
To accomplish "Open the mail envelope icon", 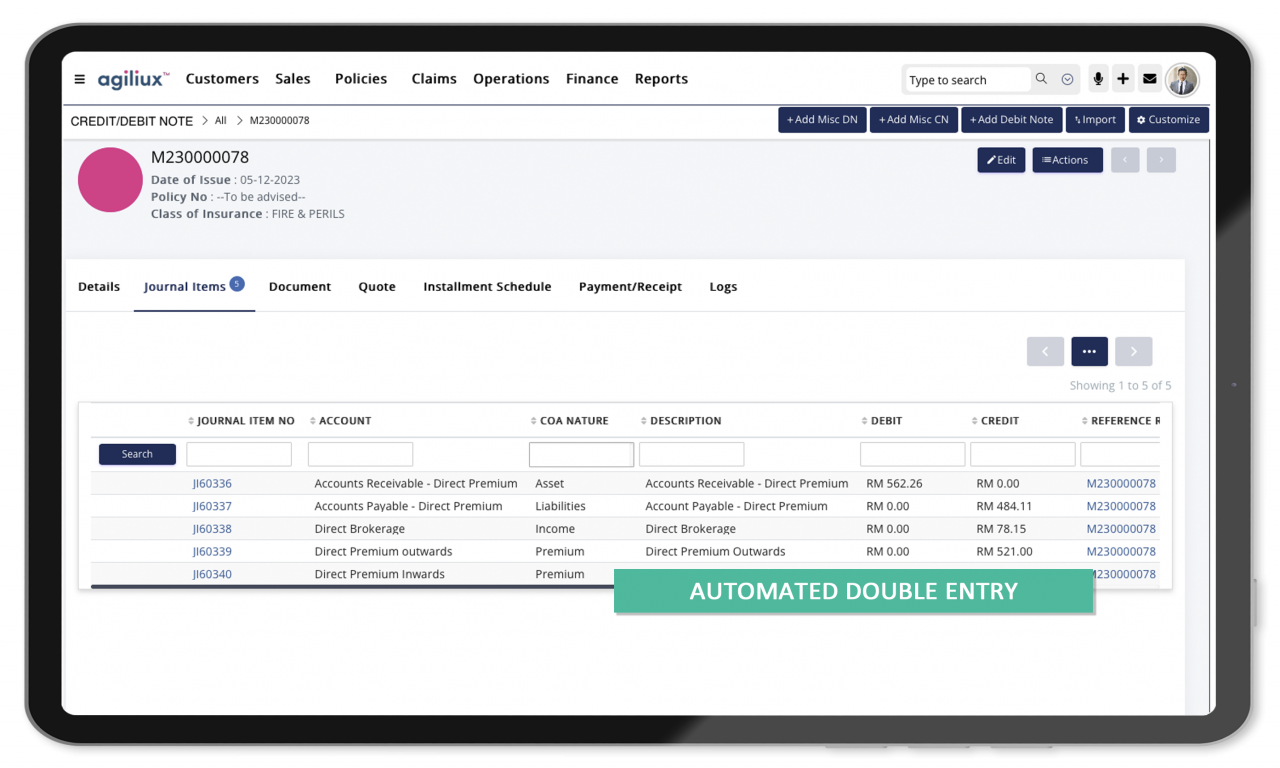I will (1149, 79).
